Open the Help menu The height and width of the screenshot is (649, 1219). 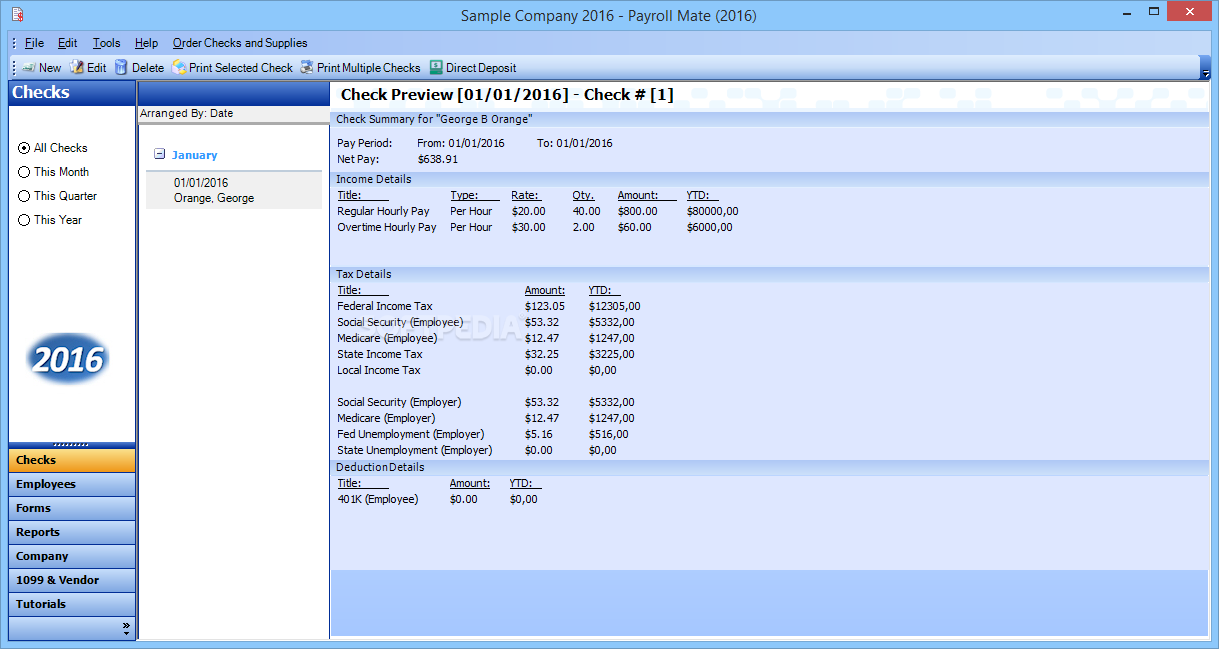click(146, 43)
